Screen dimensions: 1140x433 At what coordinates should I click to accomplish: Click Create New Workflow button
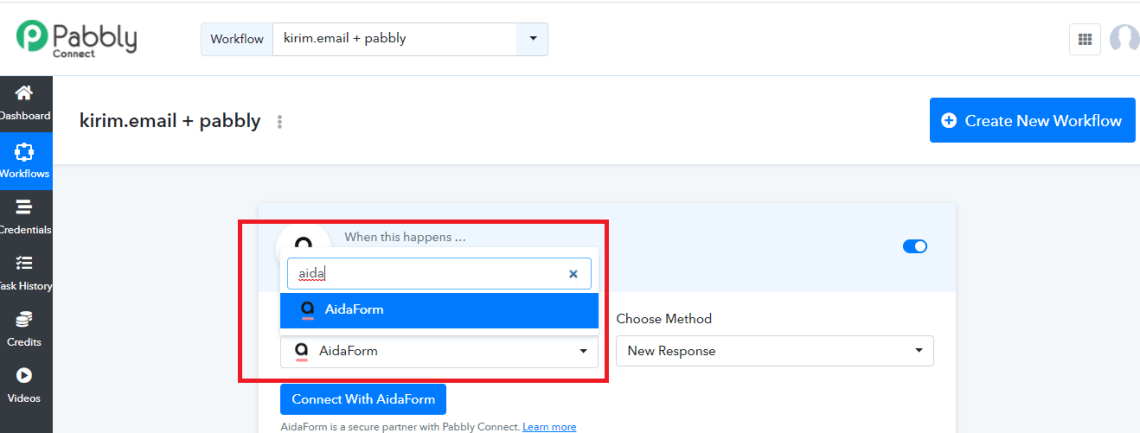click(1032, 121)
